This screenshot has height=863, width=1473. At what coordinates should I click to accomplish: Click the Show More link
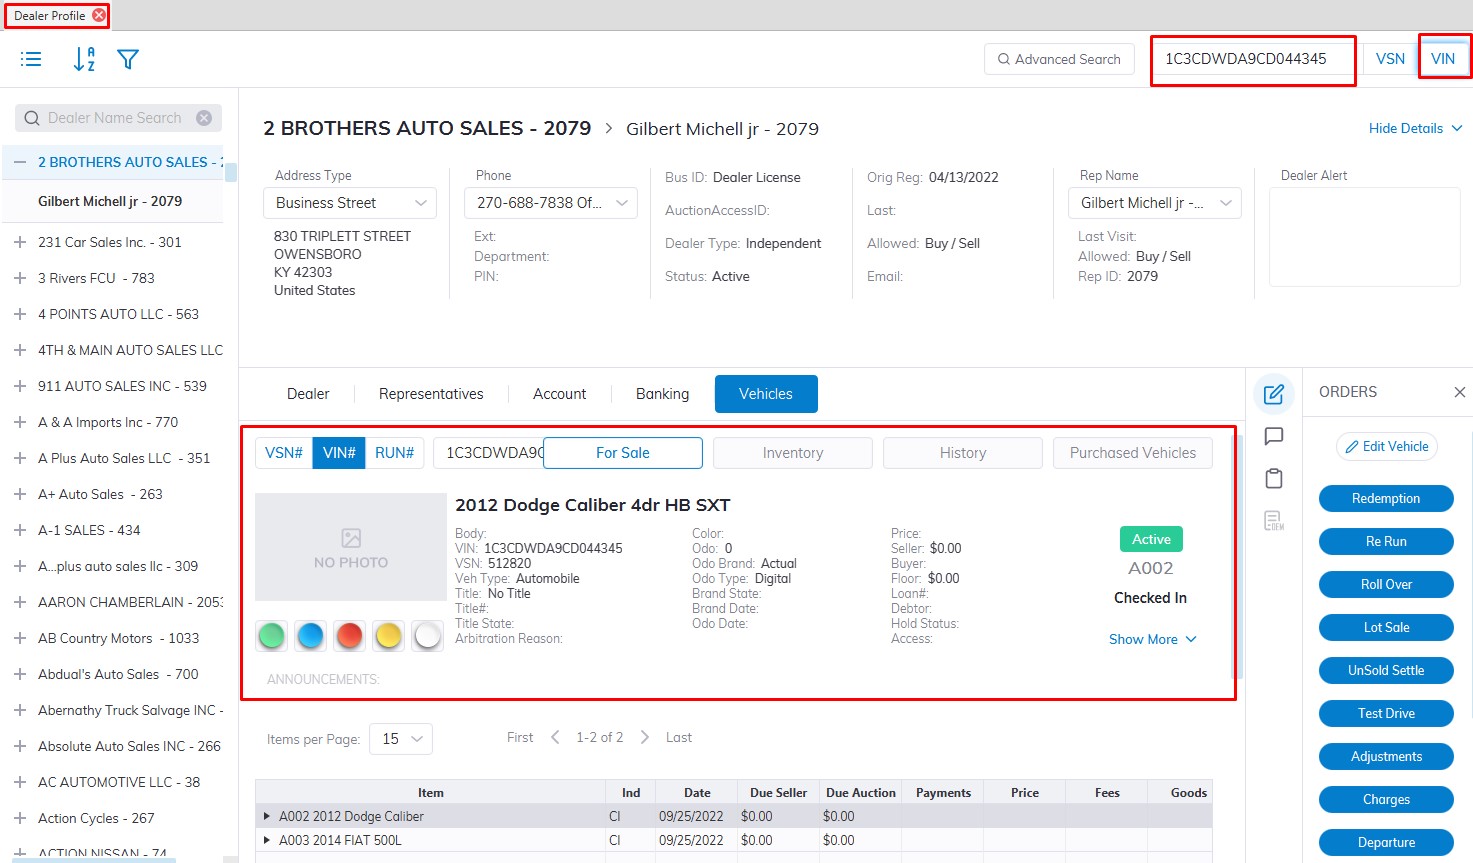[x=1152, y=639]
